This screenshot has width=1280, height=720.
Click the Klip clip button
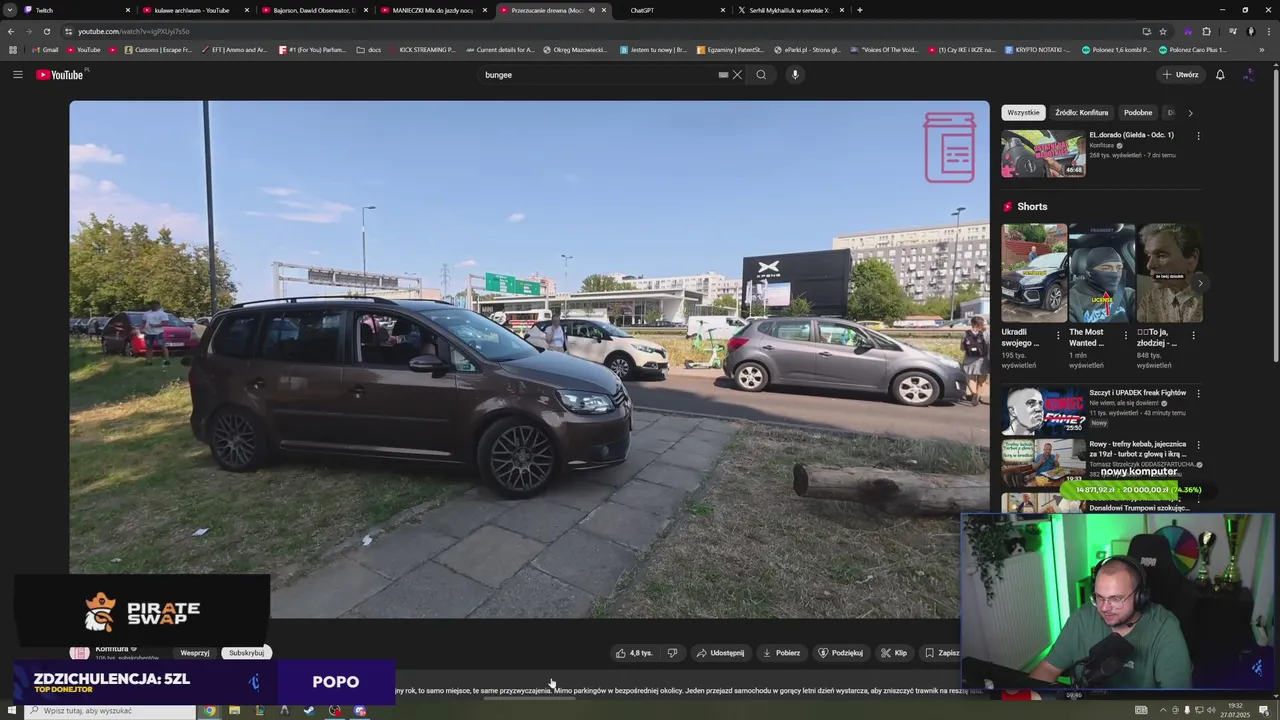pyautogui.click(x=894, y=653)
